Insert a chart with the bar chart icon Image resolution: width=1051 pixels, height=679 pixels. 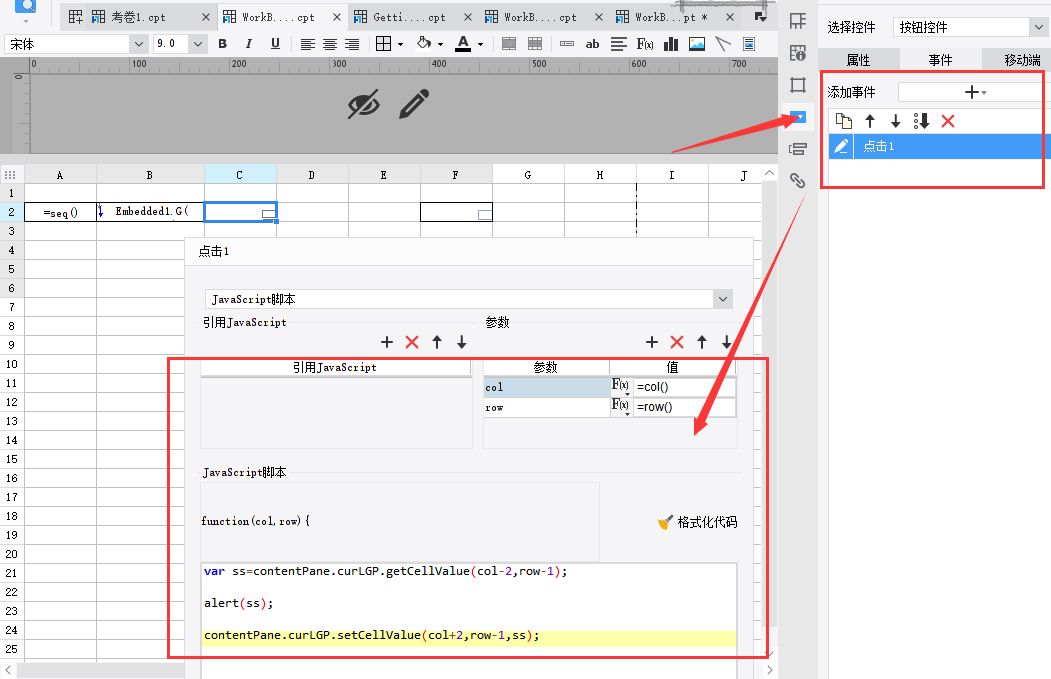(671, 44)
